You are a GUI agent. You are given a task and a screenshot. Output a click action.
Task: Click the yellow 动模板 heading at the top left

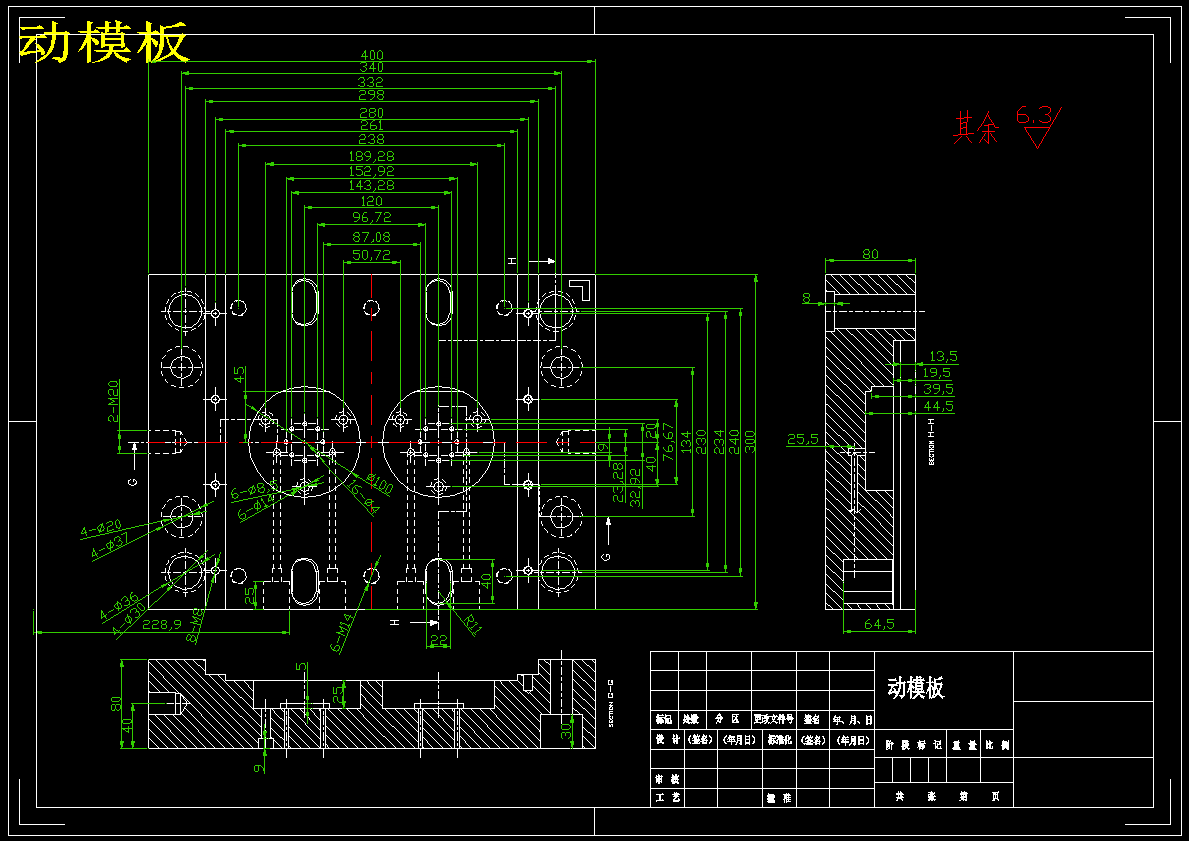click(x=103, y=43)
